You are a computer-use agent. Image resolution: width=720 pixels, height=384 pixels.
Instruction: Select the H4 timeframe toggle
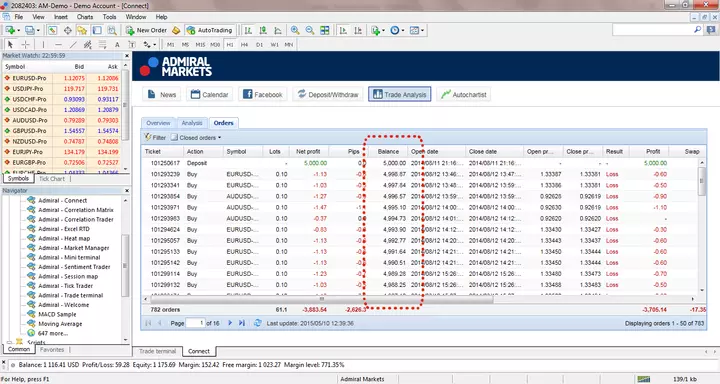(x=244, y=45)
